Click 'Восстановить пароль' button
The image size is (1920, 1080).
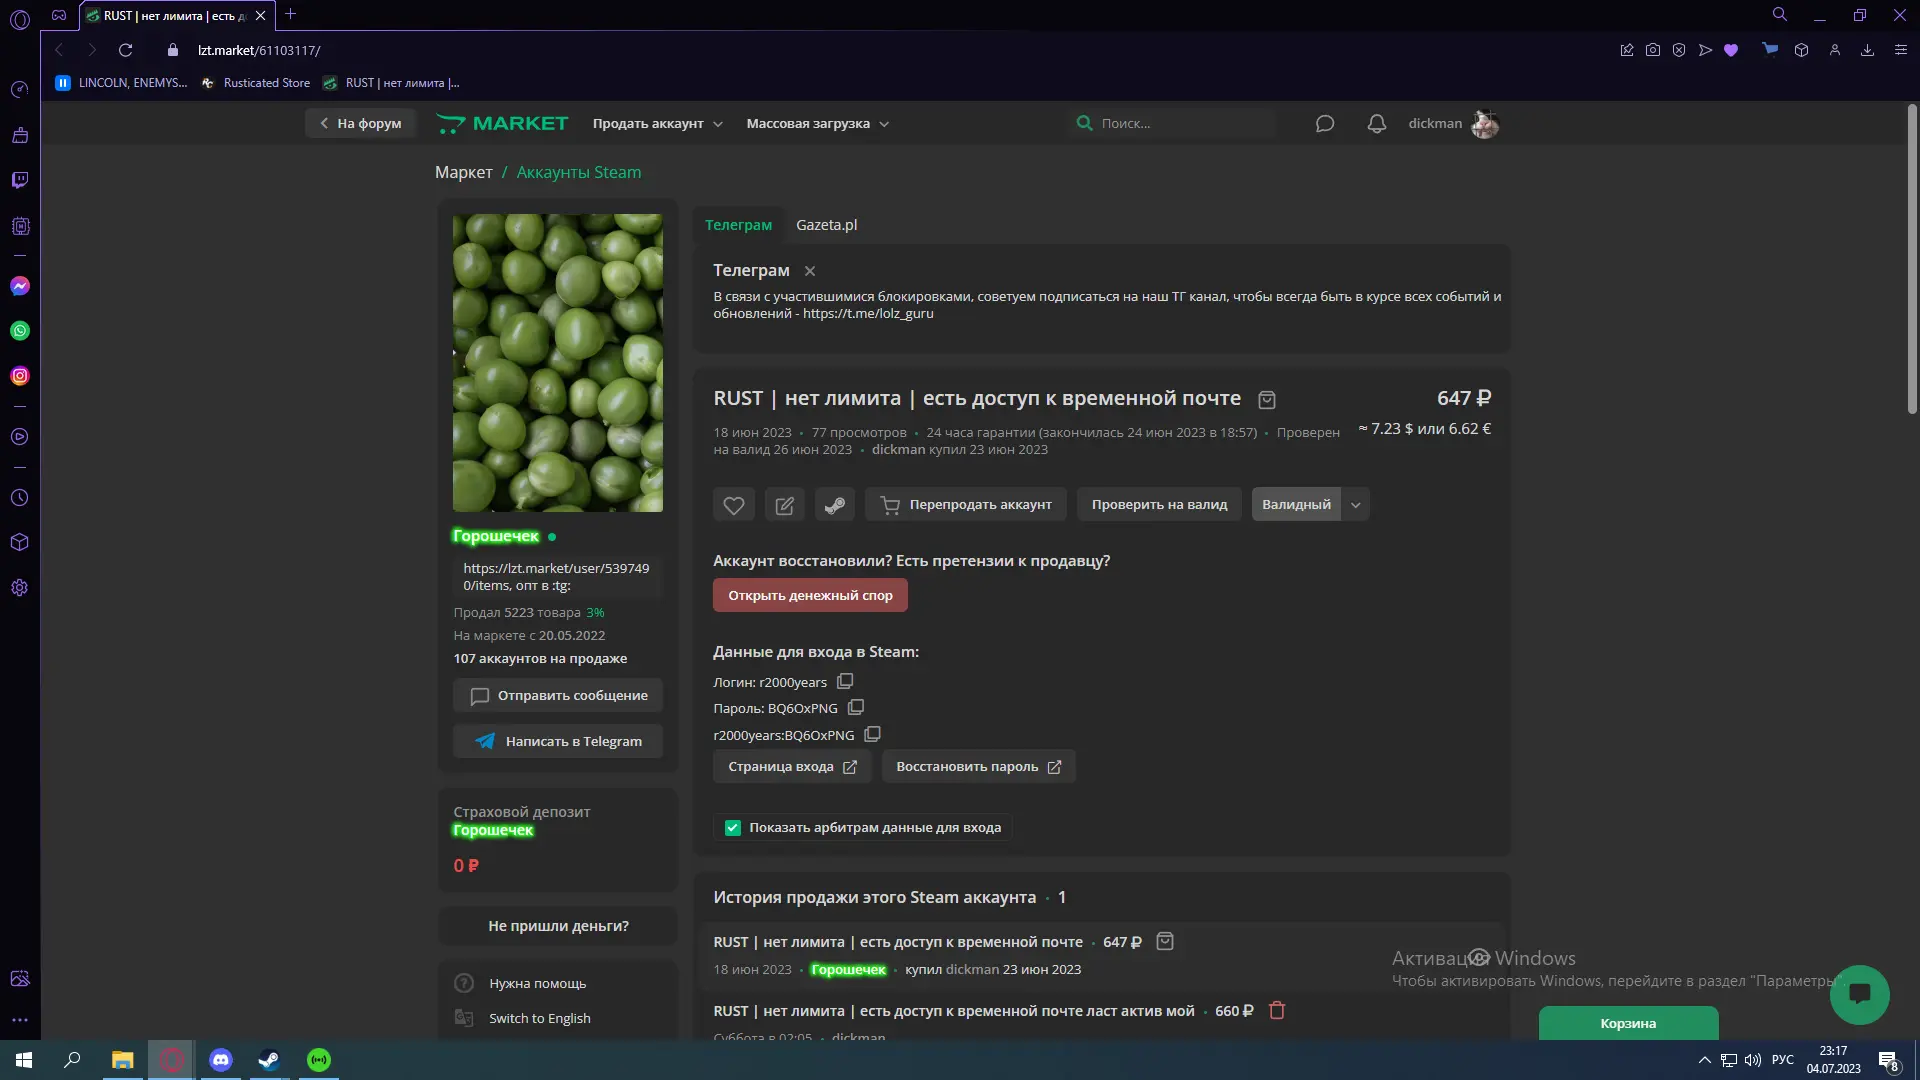pyautogui.click(x=978, y=767)
